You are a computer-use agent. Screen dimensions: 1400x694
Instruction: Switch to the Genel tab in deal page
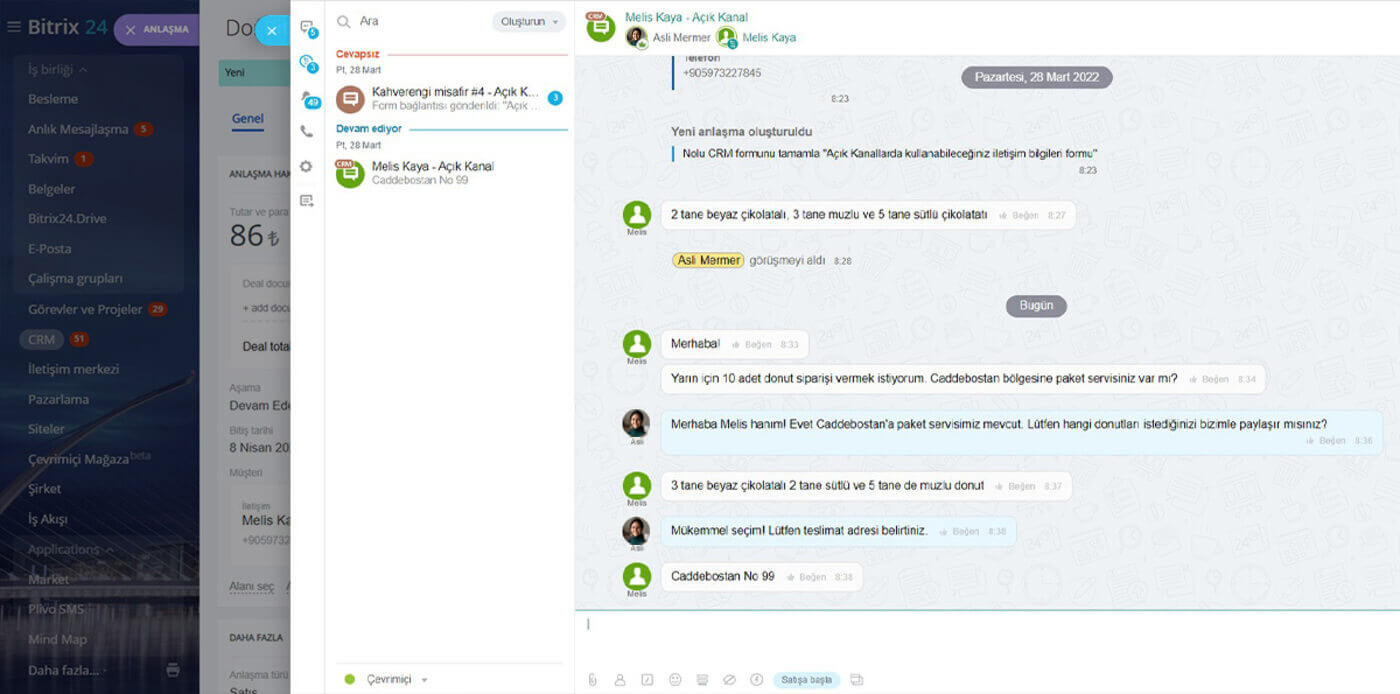click(x=248, y=119)
